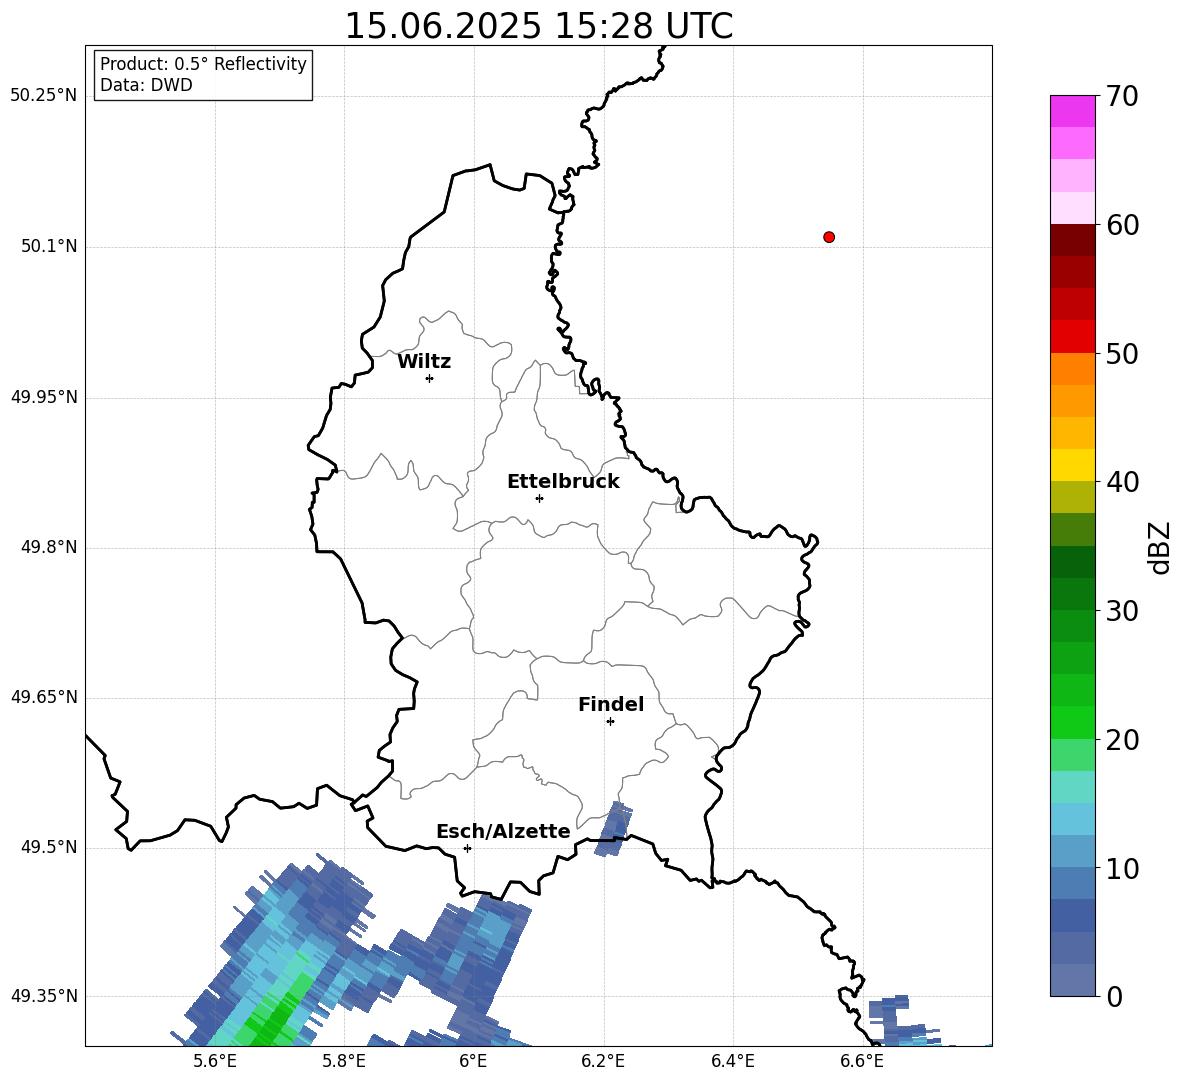1184x1081 pixels.
Task: Click the 50.25°N latitude label
Action: click(44, 96)
